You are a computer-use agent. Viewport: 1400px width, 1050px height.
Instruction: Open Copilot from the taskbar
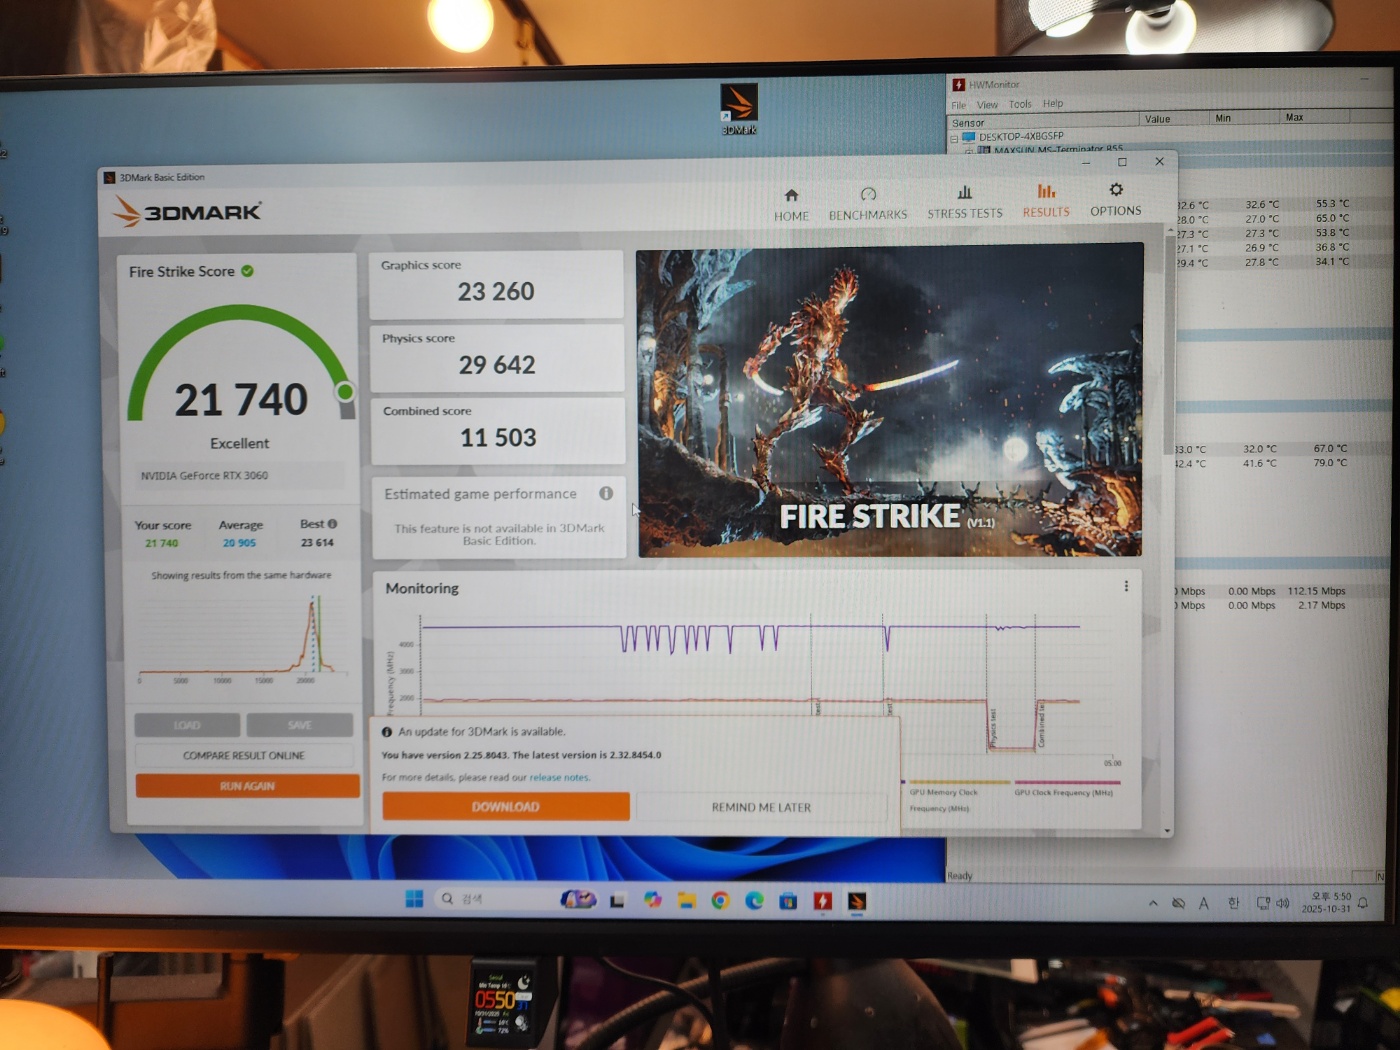click(x=652, y=900)
